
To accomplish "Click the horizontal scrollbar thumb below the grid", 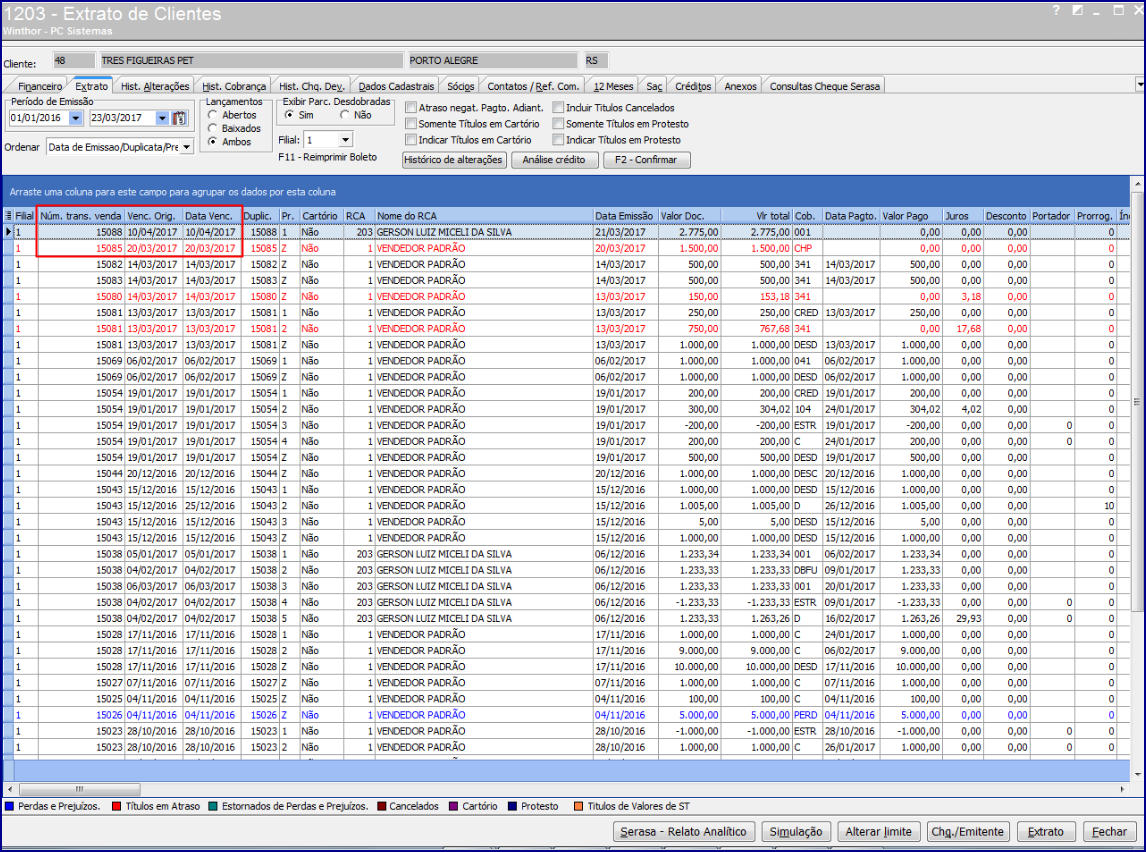I will click(80, 789).
